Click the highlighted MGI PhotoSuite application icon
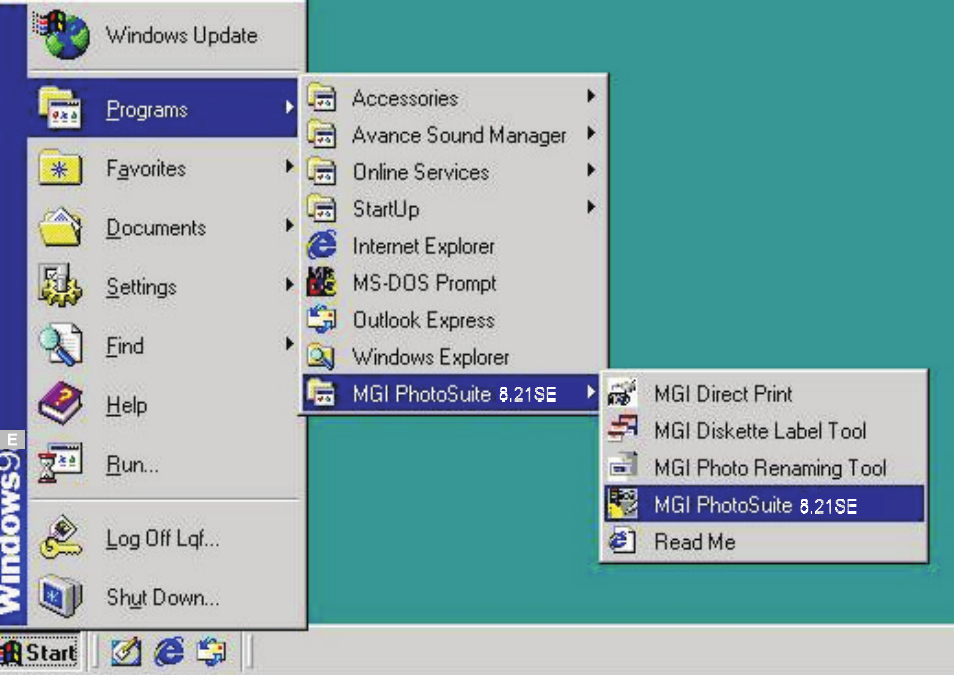 coord(622,504)
